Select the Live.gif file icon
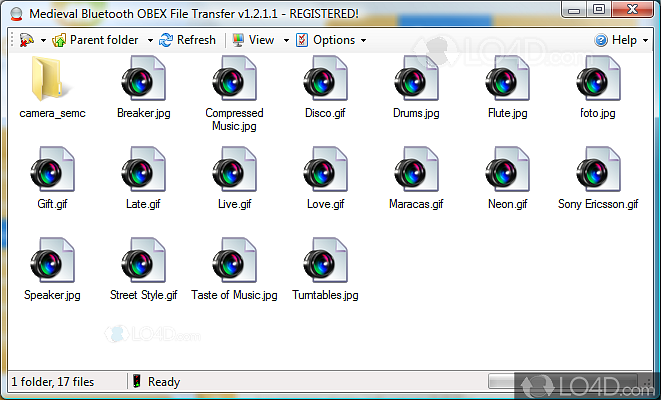 (235, 169)
